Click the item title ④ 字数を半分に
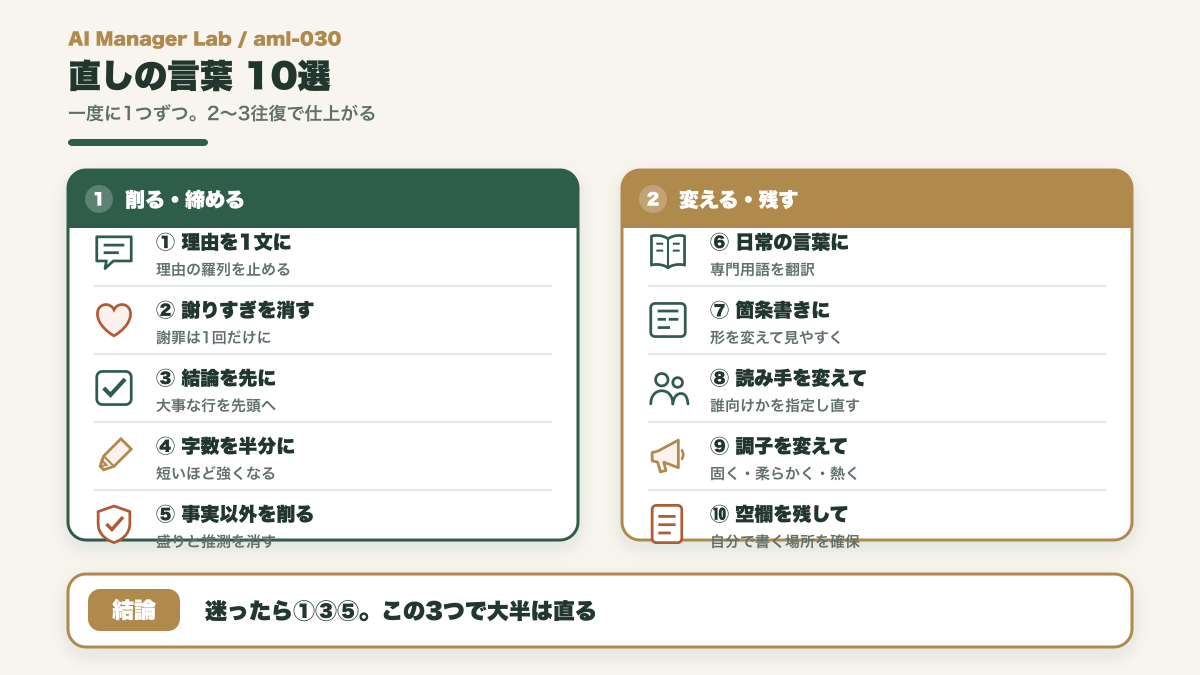This screenshot has height=675, width=1200. click(225, 446)
